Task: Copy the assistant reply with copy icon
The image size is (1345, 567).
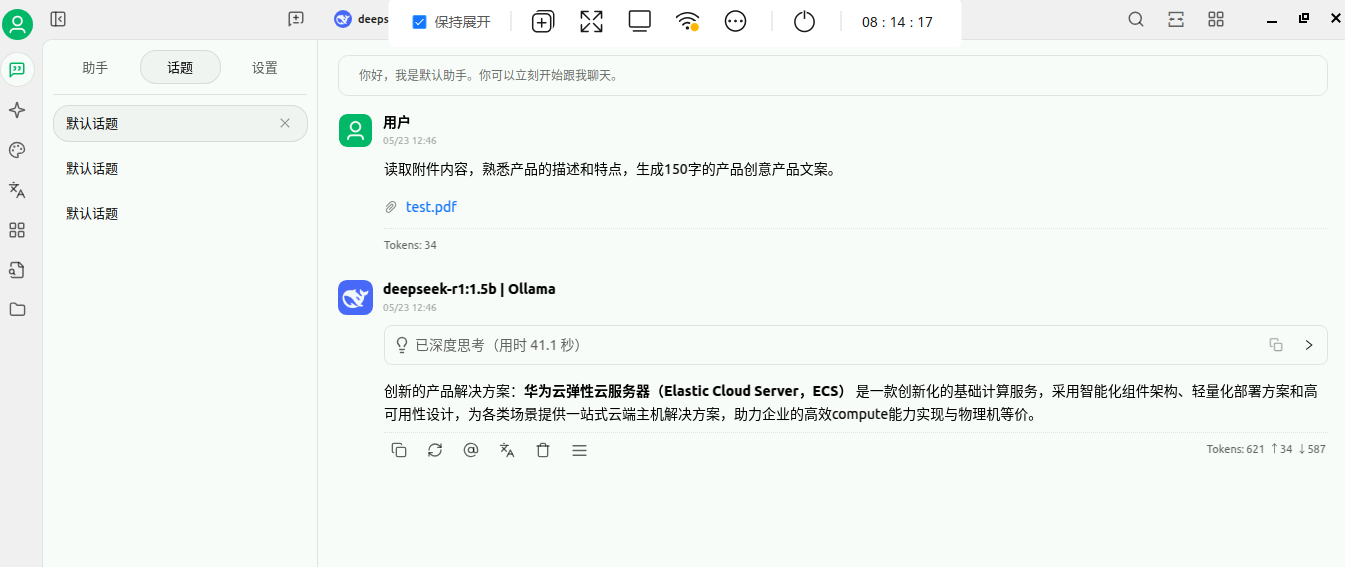Action: coord(399,450)
